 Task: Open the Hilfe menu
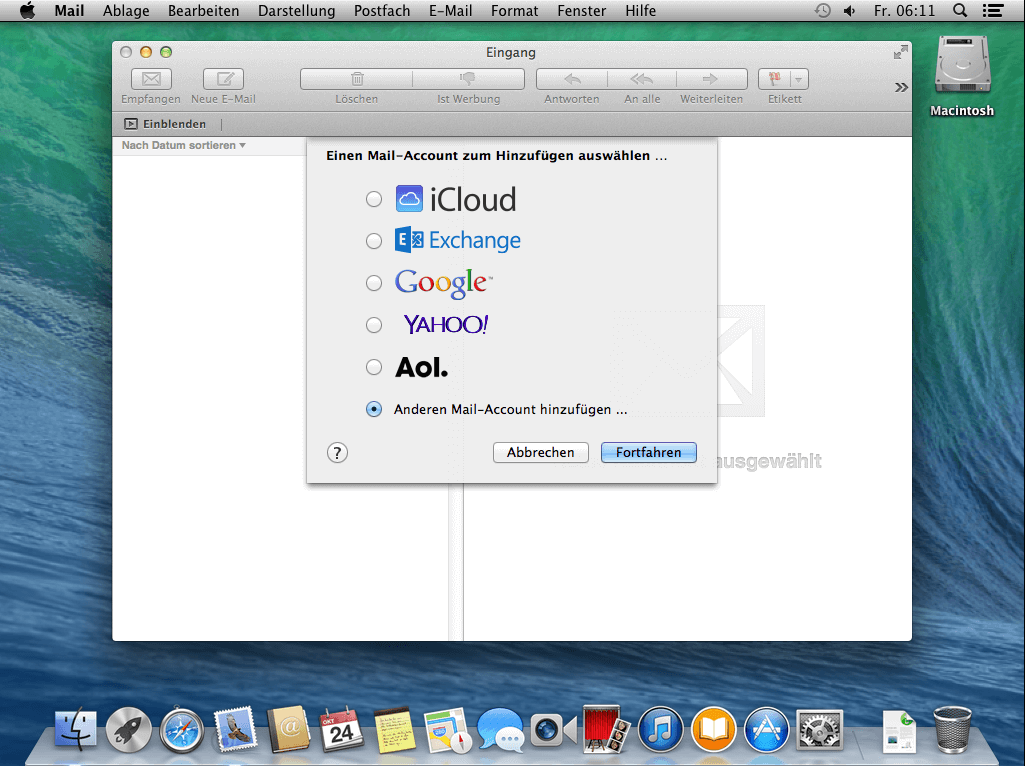641,10
